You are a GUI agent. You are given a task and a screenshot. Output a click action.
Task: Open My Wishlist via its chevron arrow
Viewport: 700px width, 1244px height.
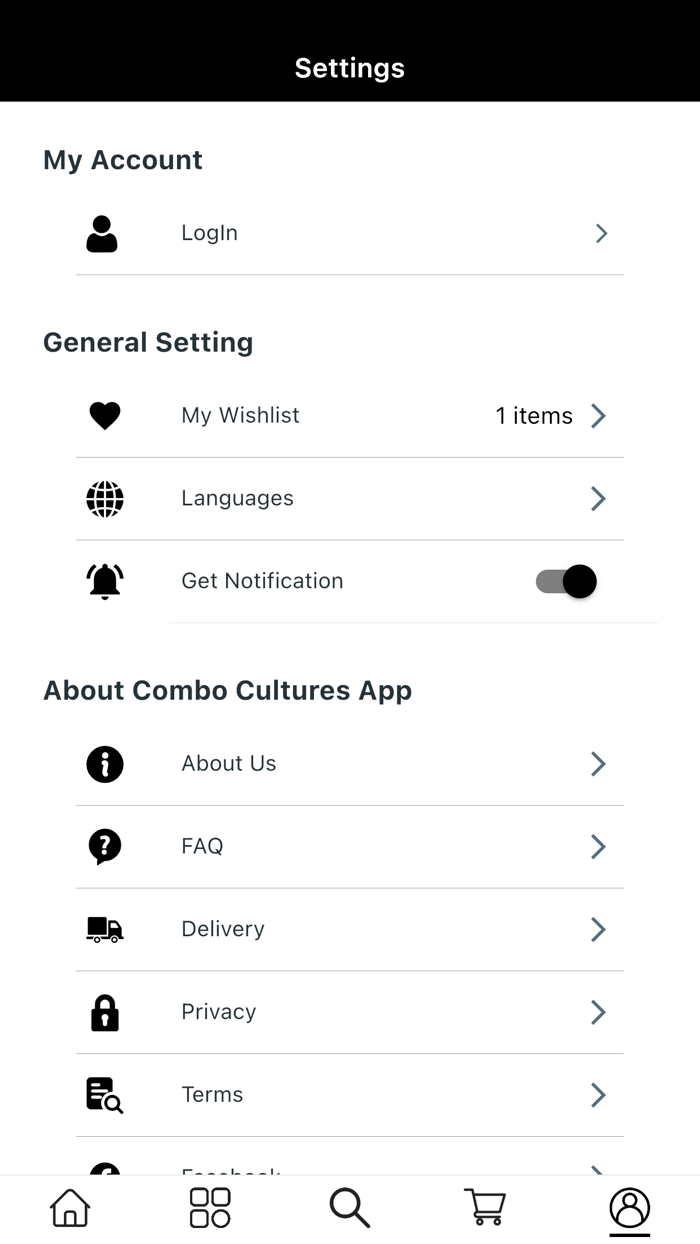(x=597, y=415)
